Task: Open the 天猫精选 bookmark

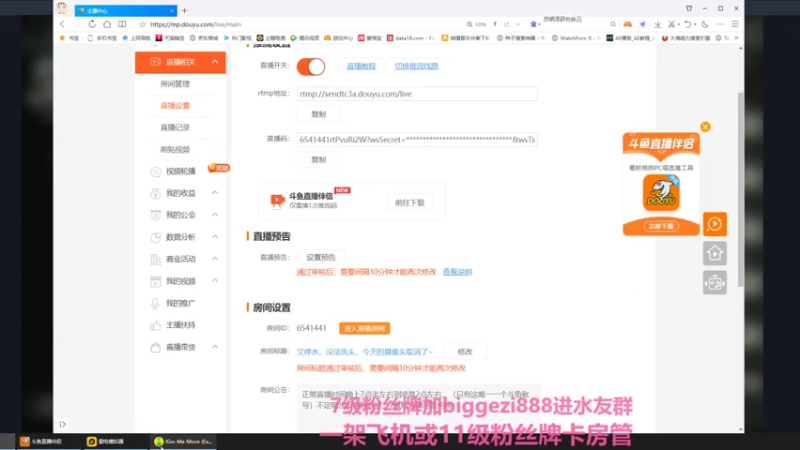Action: [170, 38]
